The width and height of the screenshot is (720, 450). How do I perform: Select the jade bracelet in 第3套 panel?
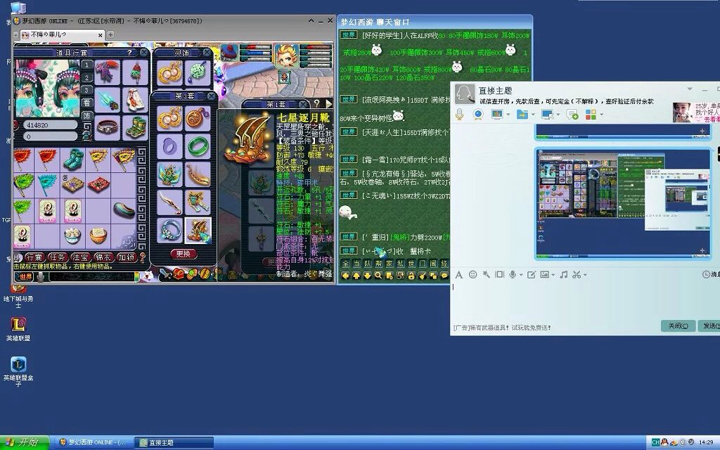coord(198,146)
